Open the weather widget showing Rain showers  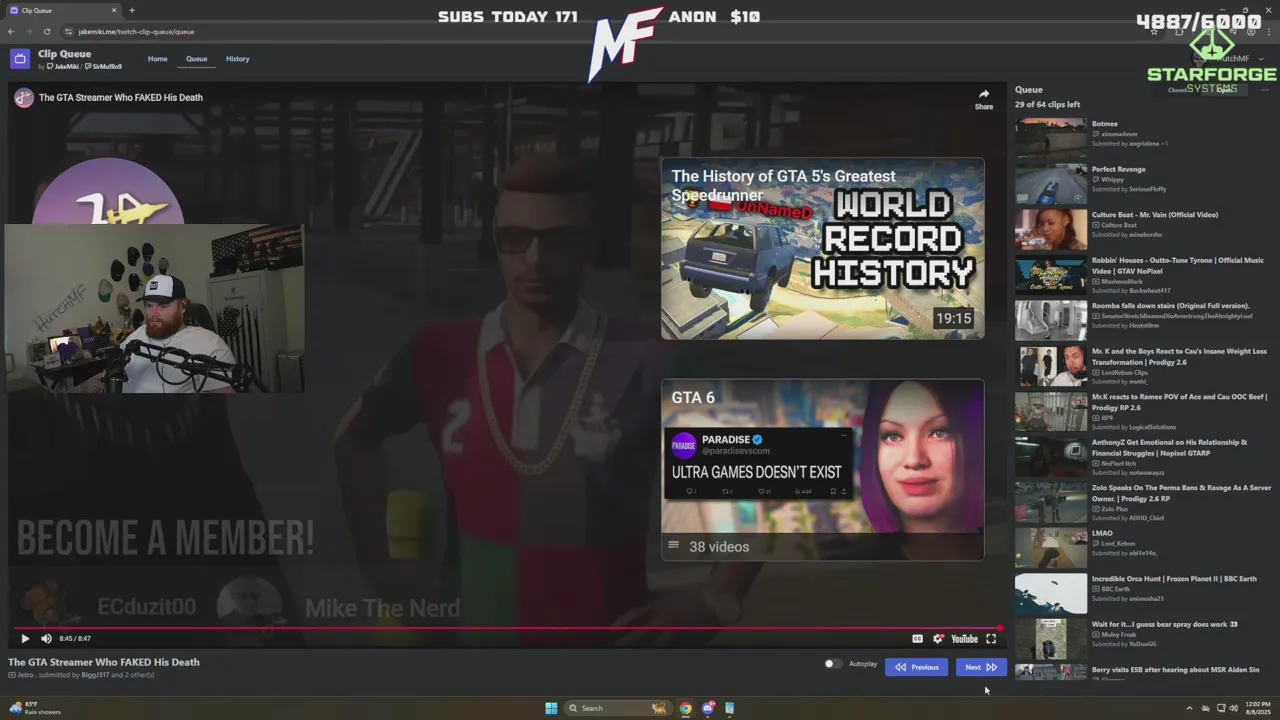click(x=35, y=708)
